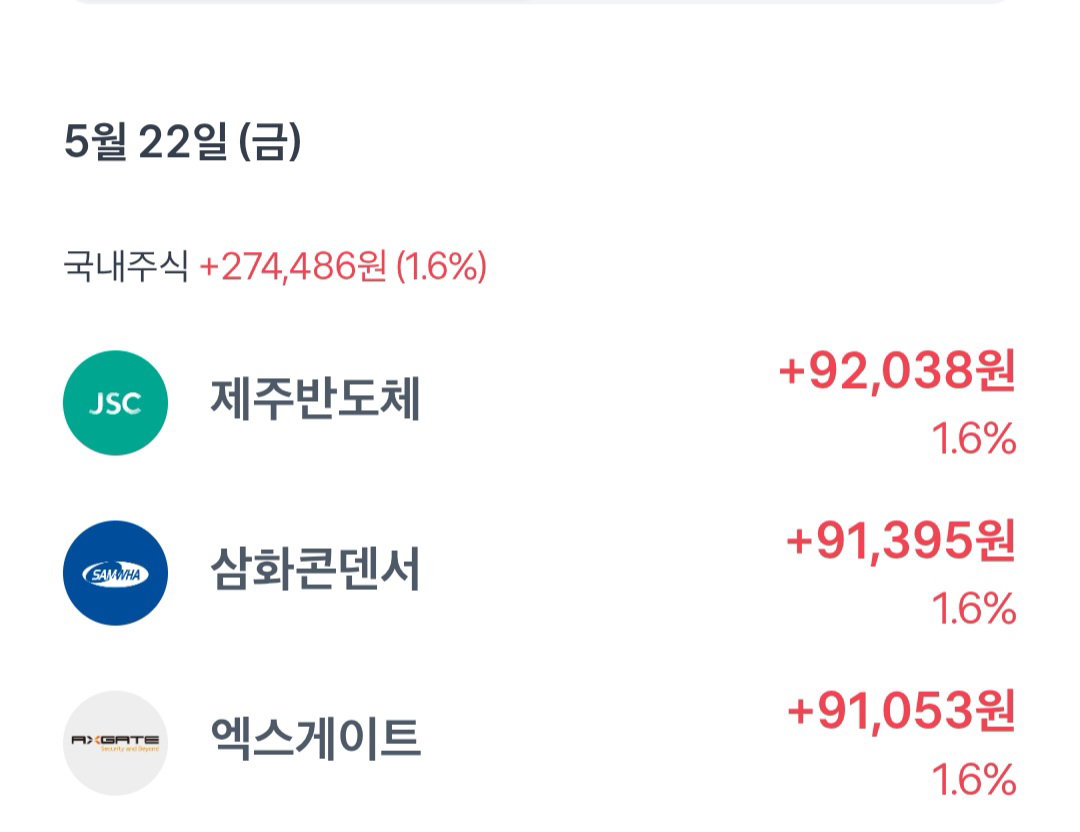
Task: Click the (금) weekday in the header
Action: 270,143
